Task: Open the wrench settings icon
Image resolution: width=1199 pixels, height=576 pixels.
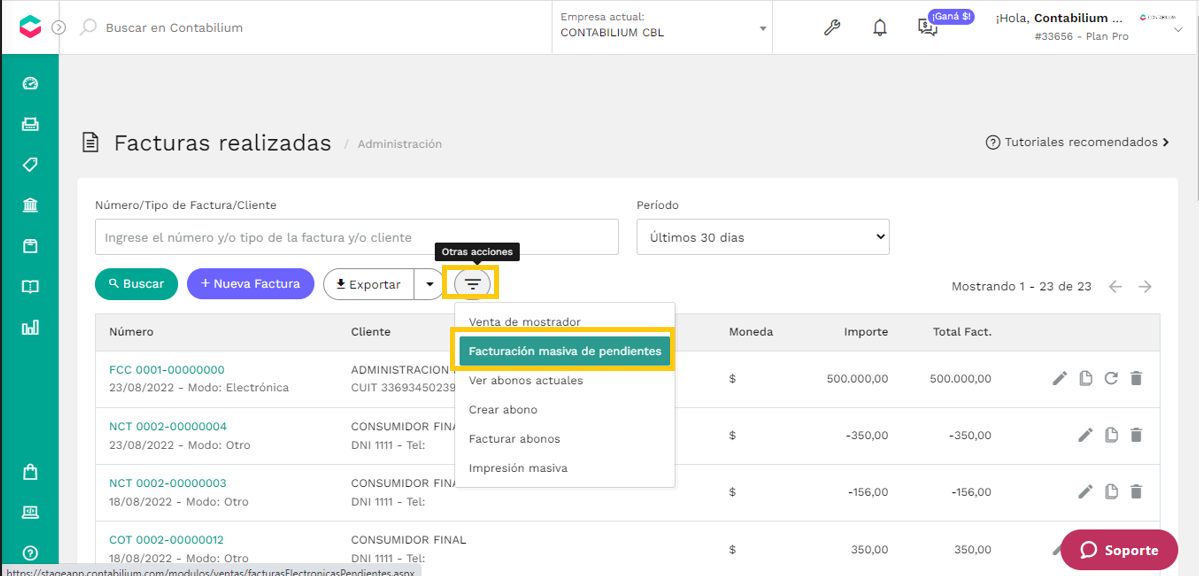Action: coord(832,28)
